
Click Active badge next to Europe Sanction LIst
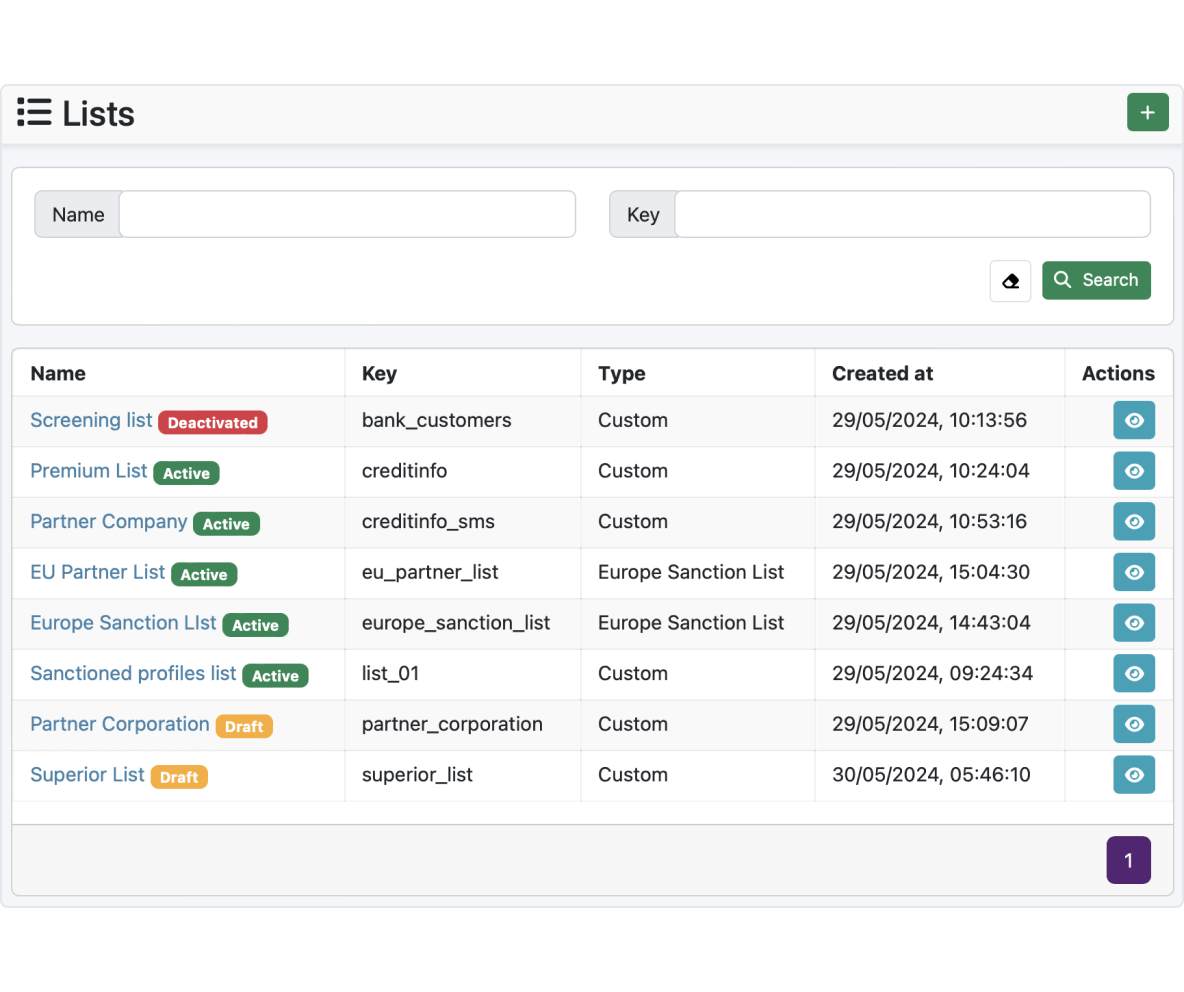255,625
